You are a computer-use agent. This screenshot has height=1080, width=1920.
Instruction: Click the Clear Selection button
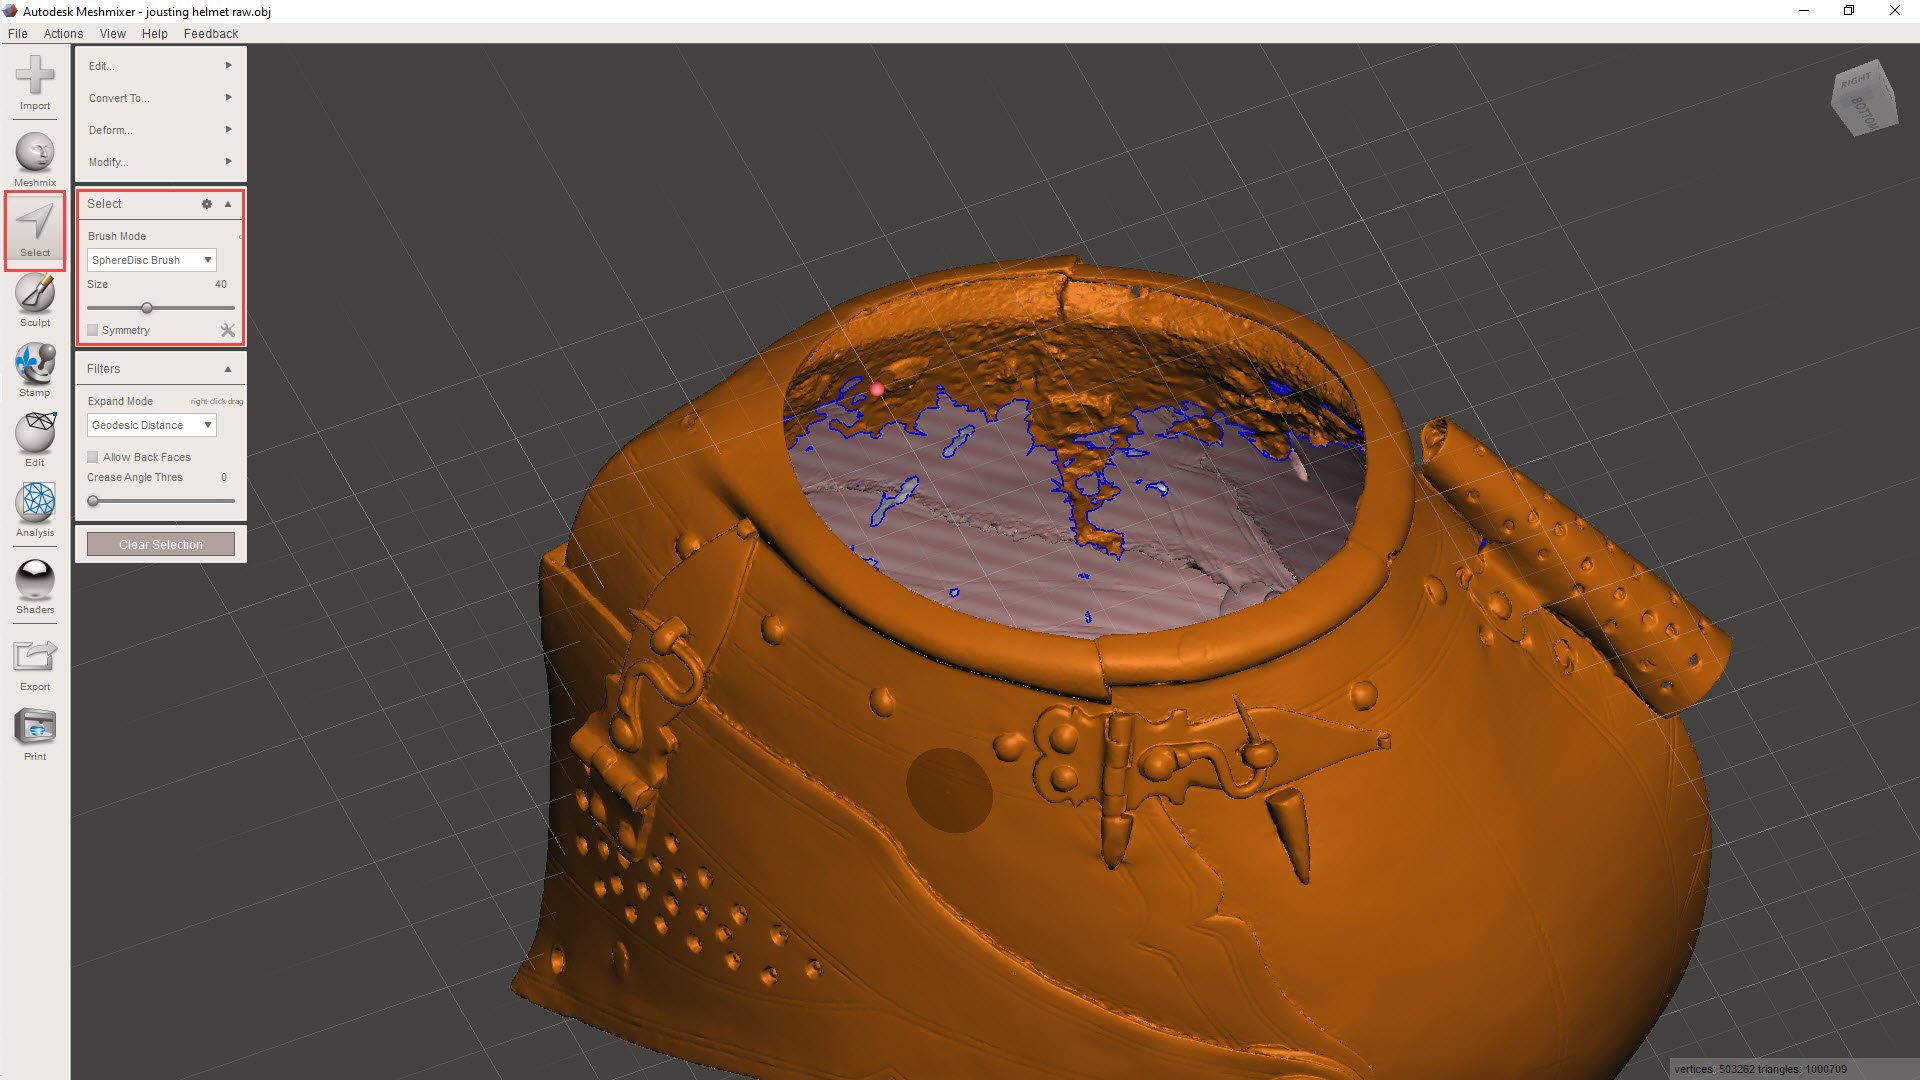[160, 544]
